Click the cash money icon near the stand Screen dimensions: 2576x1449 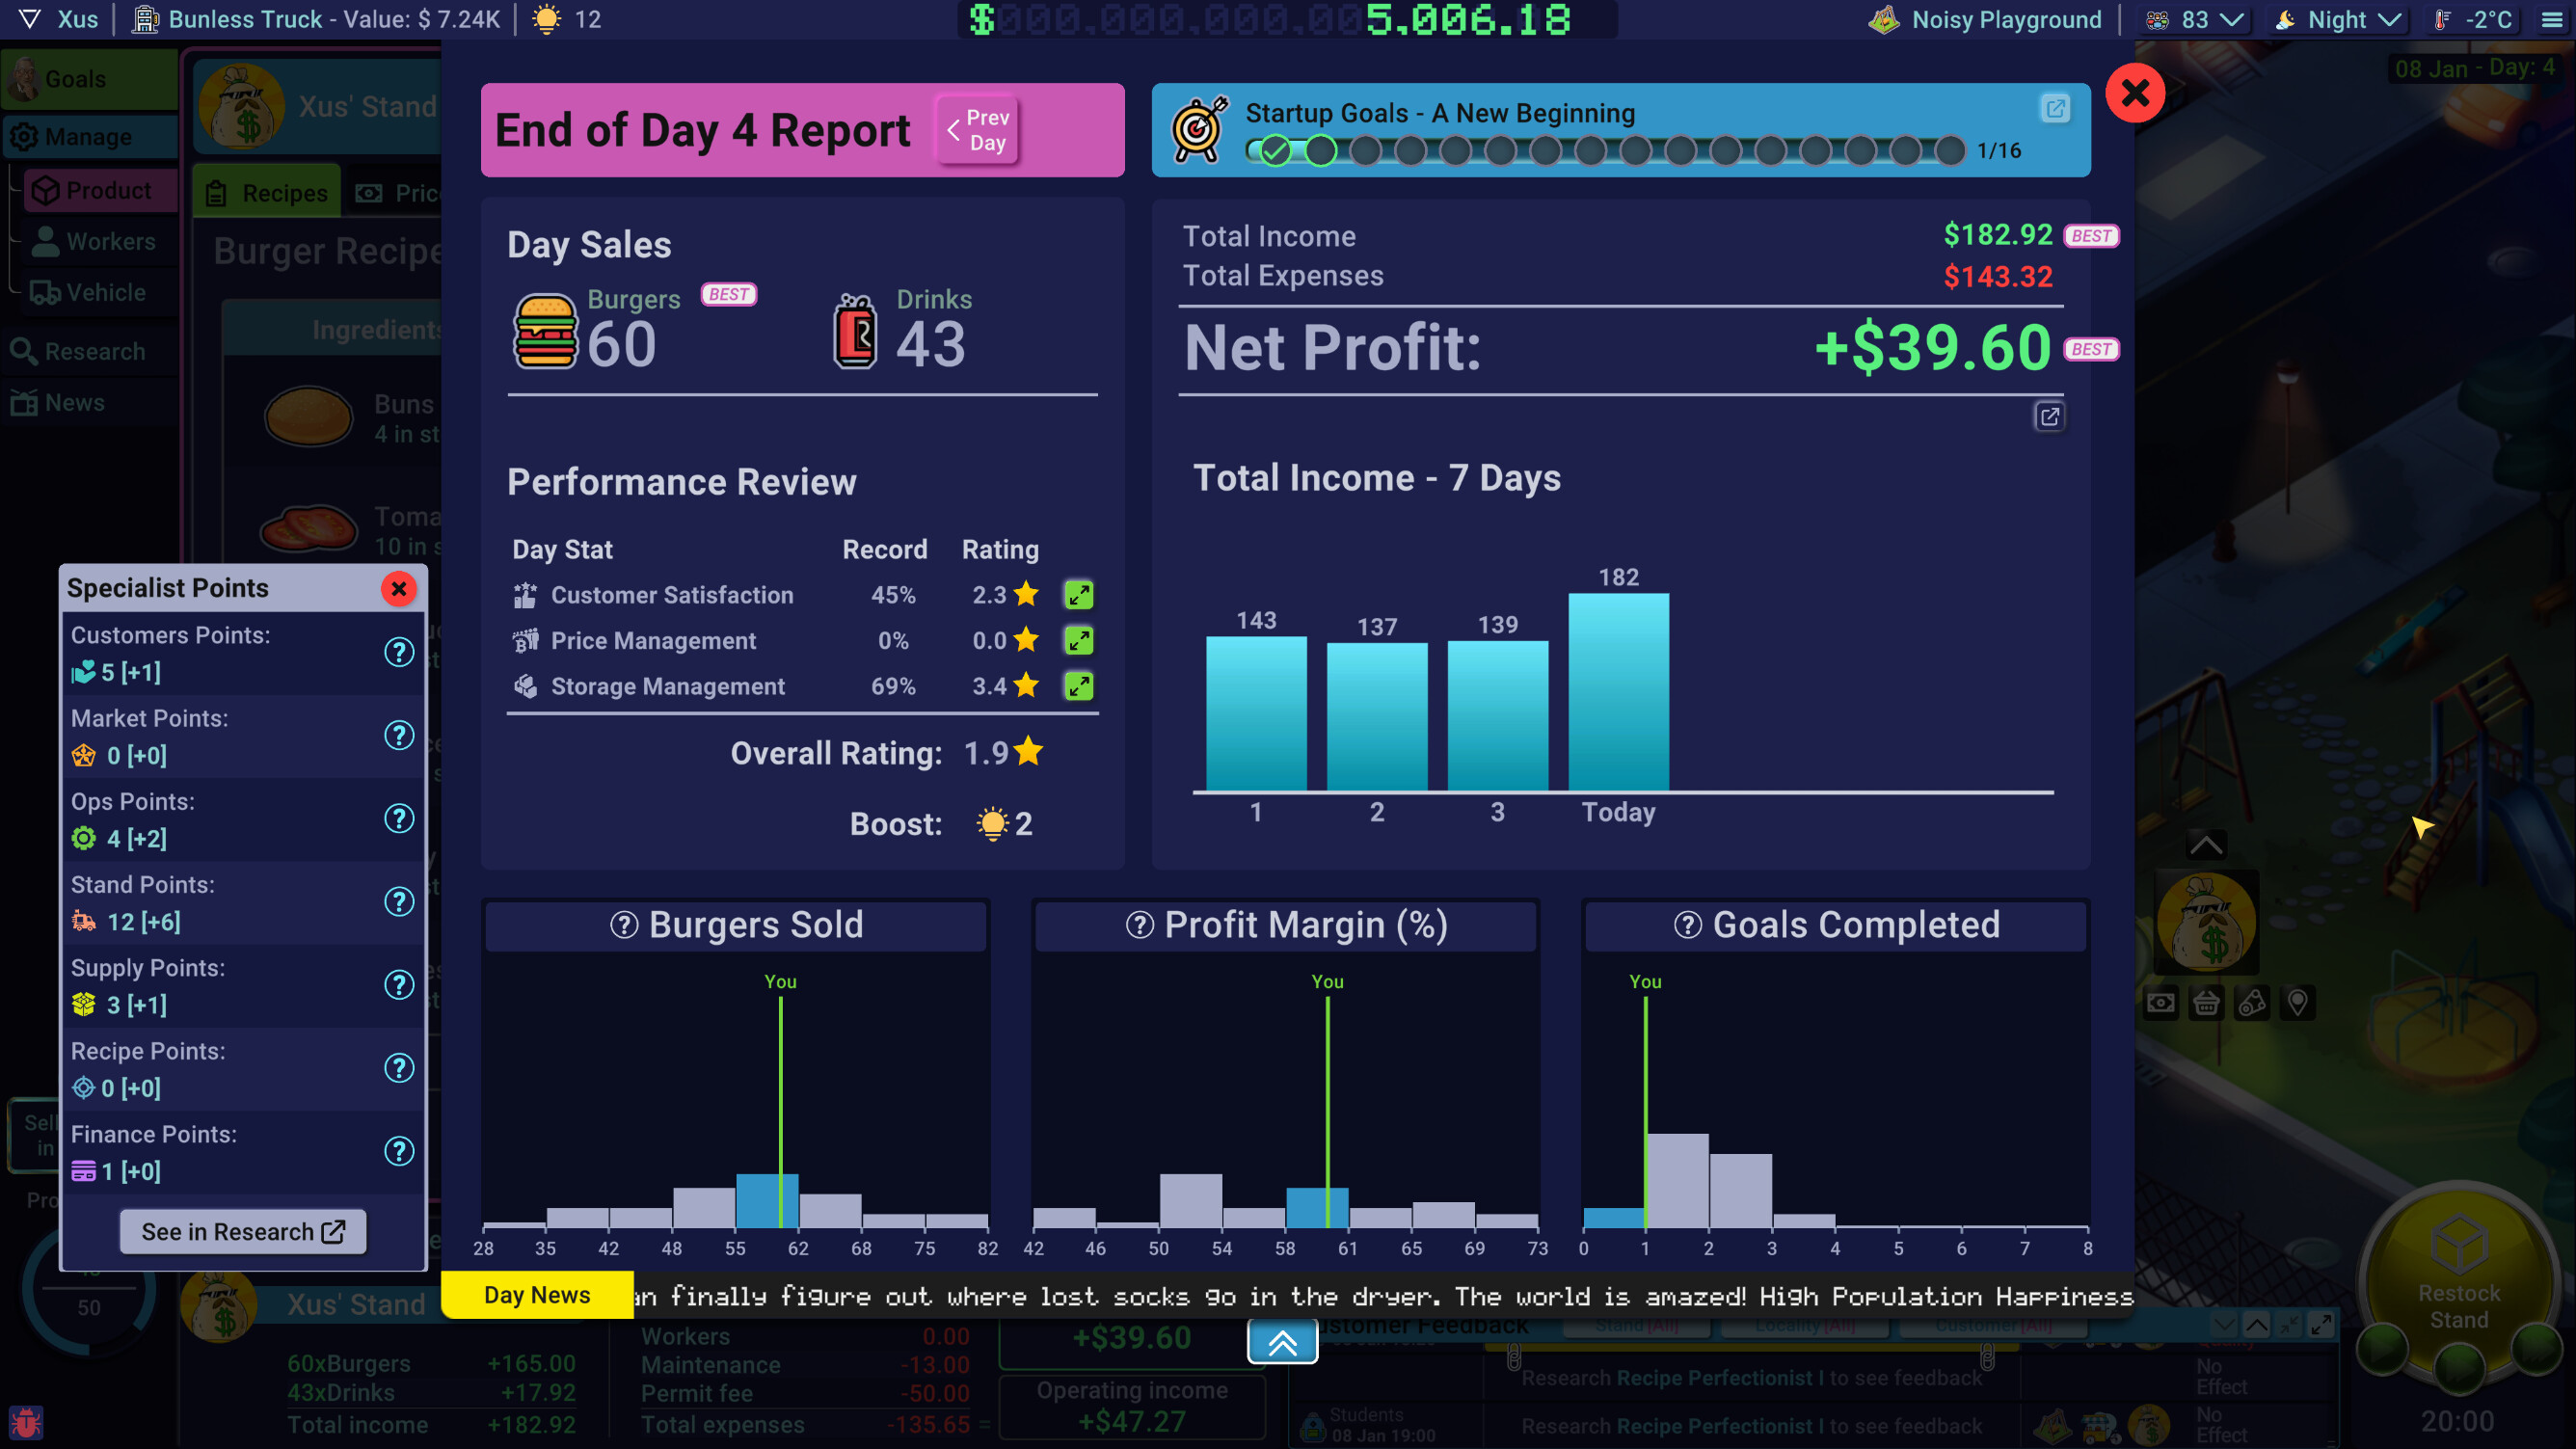point(2161,1003)
